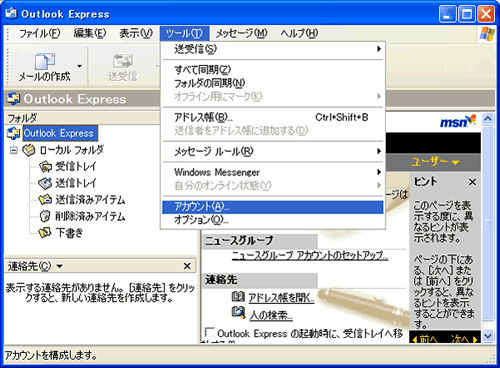This screenshot has width=500, height=368.
Task: Open the ユーザー dropdown
Action: tap(435, 162)
